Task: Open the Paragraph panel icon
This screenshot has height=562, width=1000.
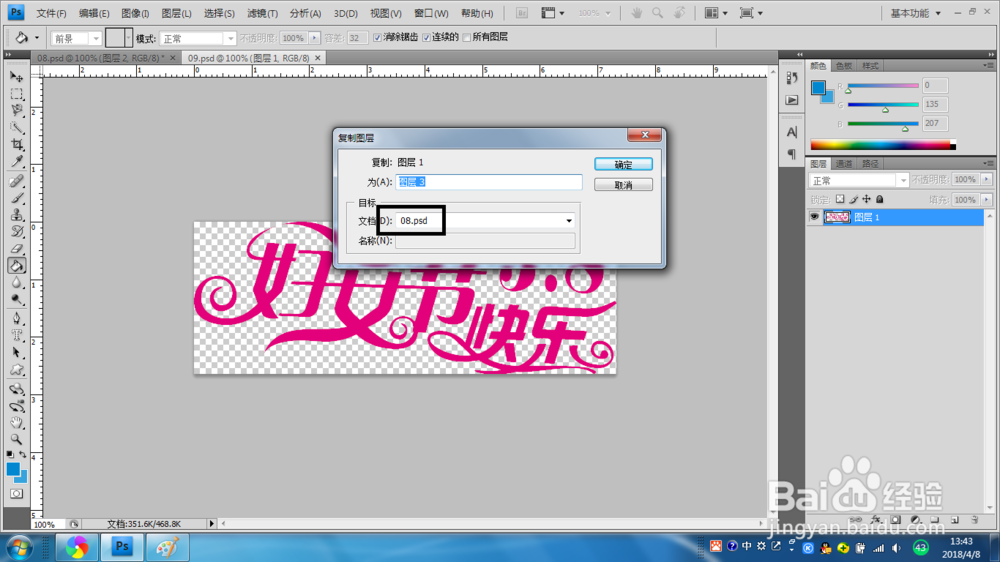Action: (x=791, y=154)
